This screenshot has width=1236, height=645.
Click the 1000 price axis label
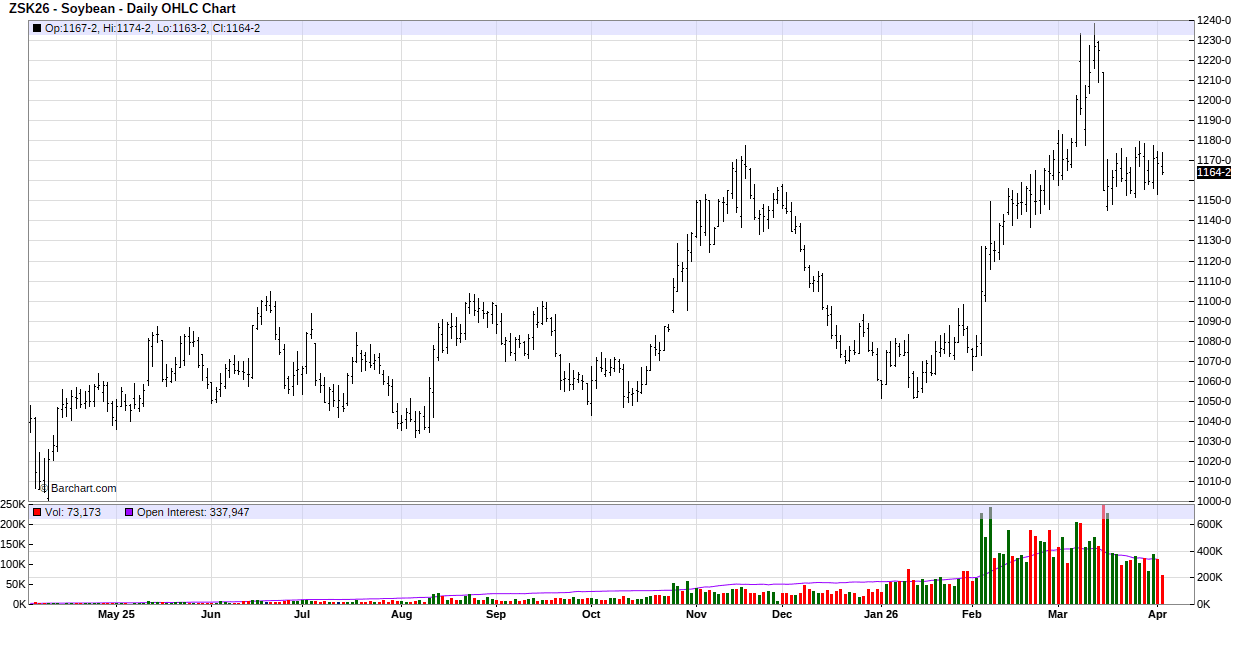point(1214,501)
